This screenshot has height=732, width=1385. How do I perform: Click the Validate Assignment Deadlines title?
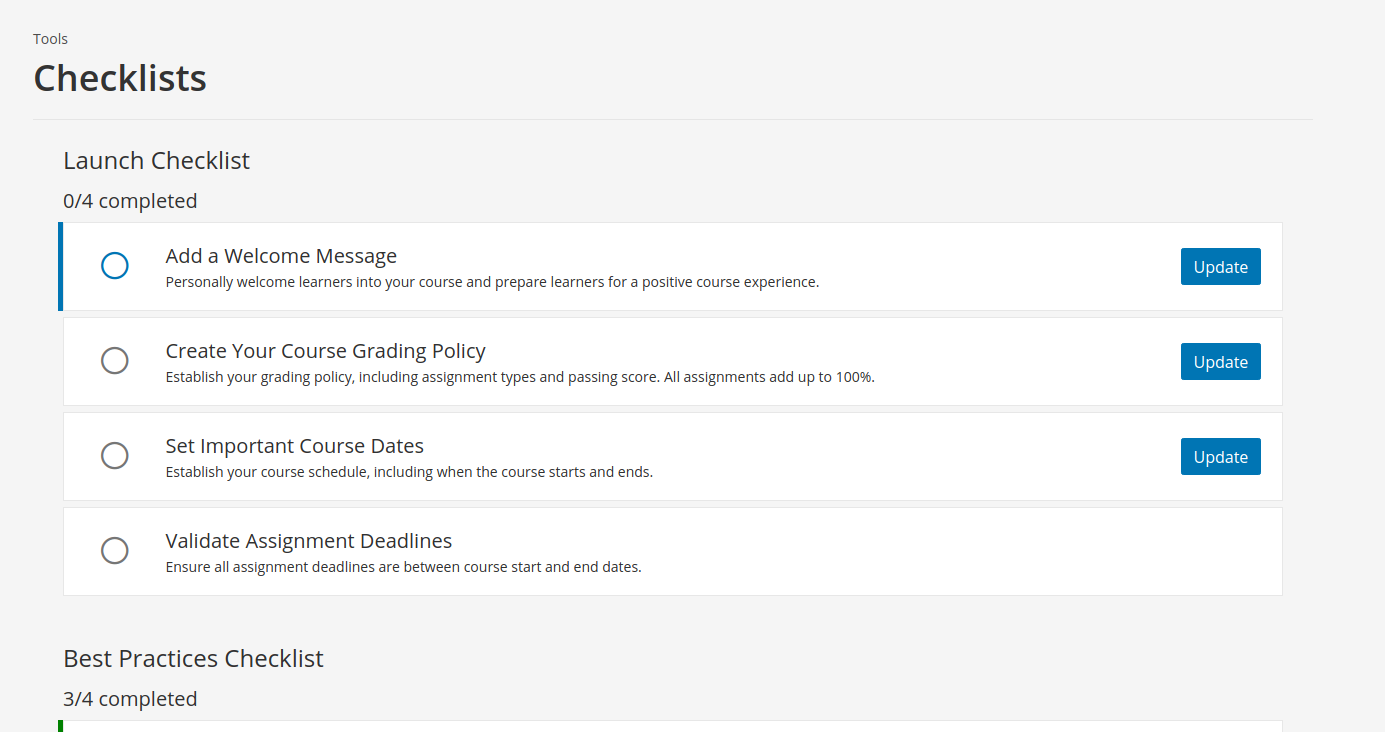pyautogui.click(x=308, y=541)
